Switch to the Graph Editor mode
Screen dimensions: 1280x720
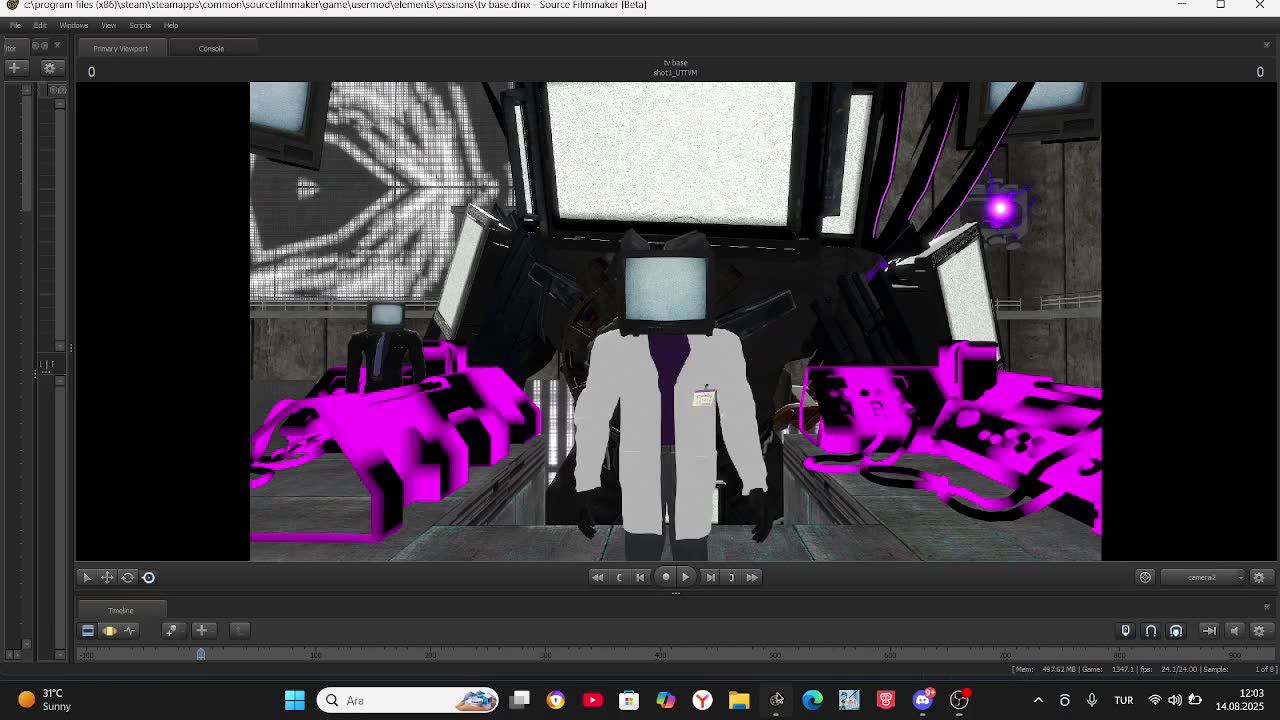(x=130, y=630)
